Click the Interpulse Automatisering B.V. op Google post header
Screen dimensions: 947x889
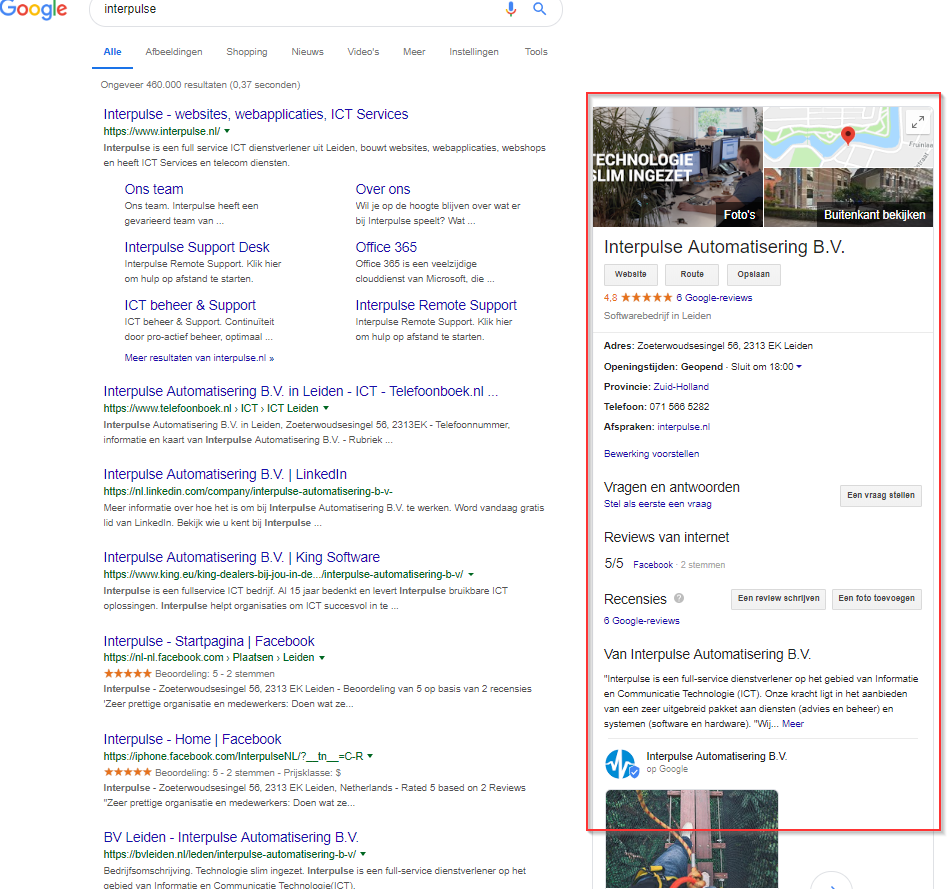coord(716,762)
